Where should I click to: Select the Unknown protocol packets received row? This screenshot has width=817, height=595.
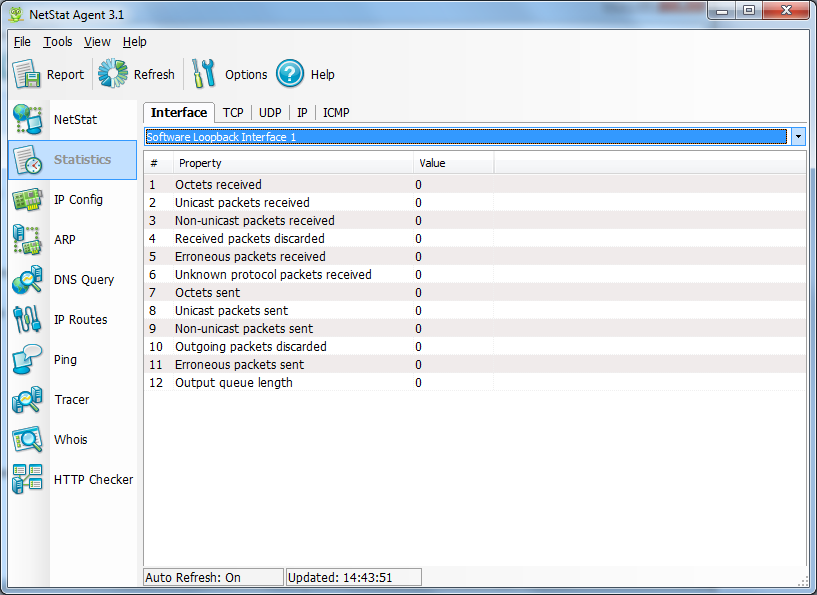pyautogui.click(x=475, y=275)
